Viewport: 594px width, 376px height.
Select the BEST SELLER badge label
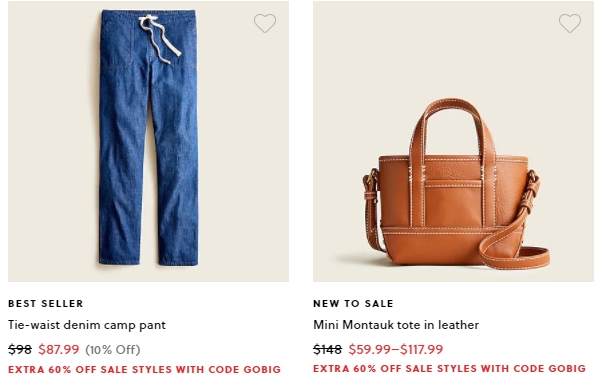(45, 303)
